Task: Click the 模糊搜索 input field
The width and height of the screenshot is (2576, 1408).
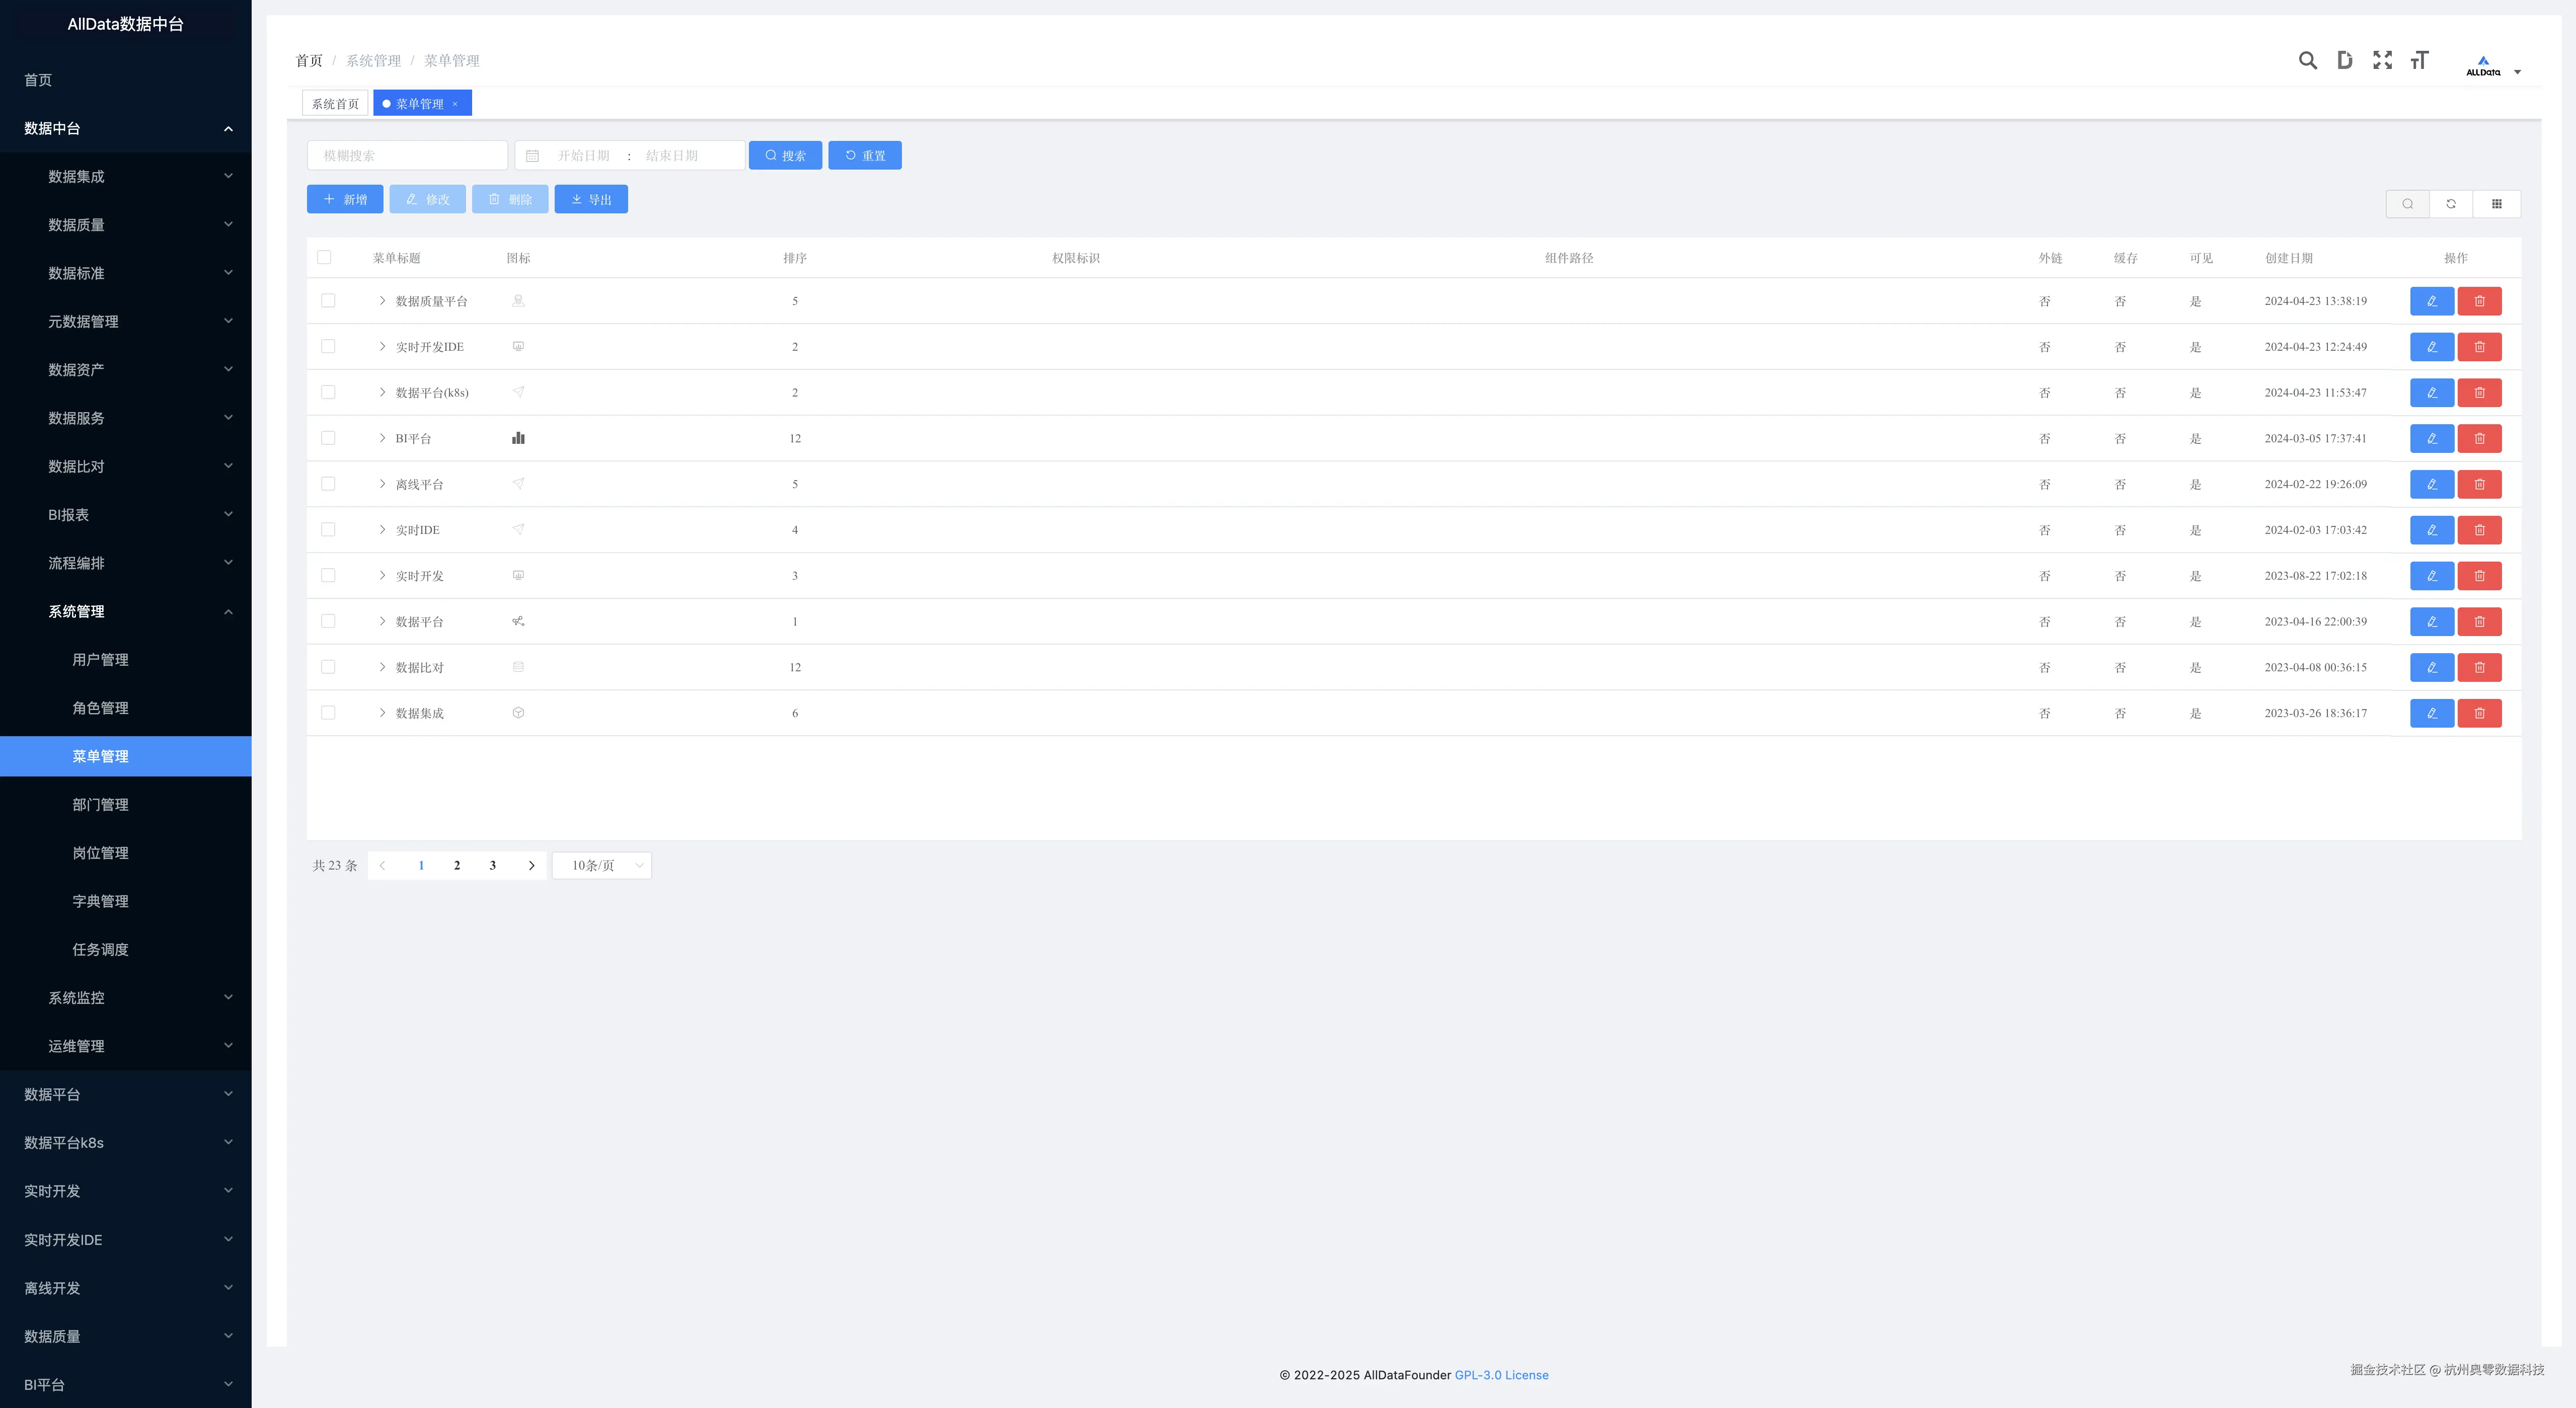Action: click(x=407, y=156)
